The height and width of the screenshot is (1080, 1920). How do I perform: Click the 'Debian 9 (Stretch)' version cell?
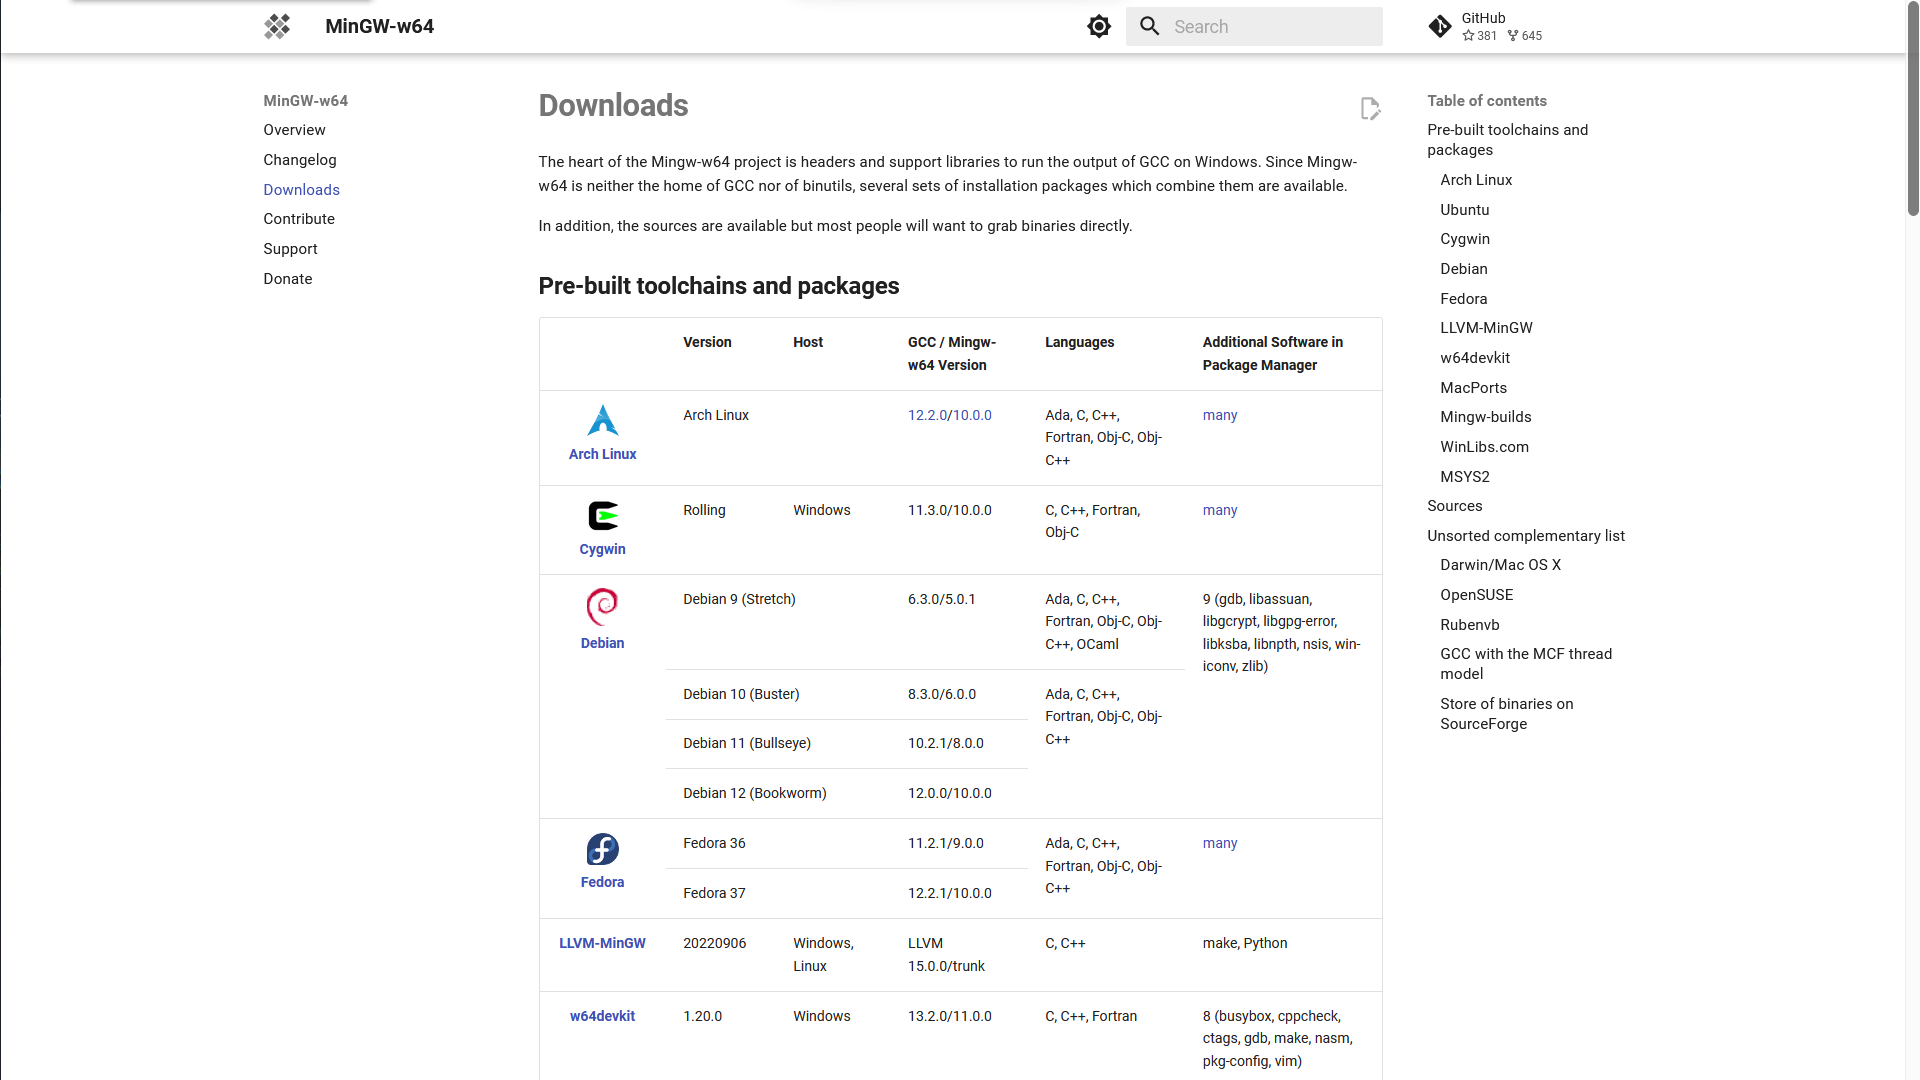pyautogui.click(x=739, y=599)
